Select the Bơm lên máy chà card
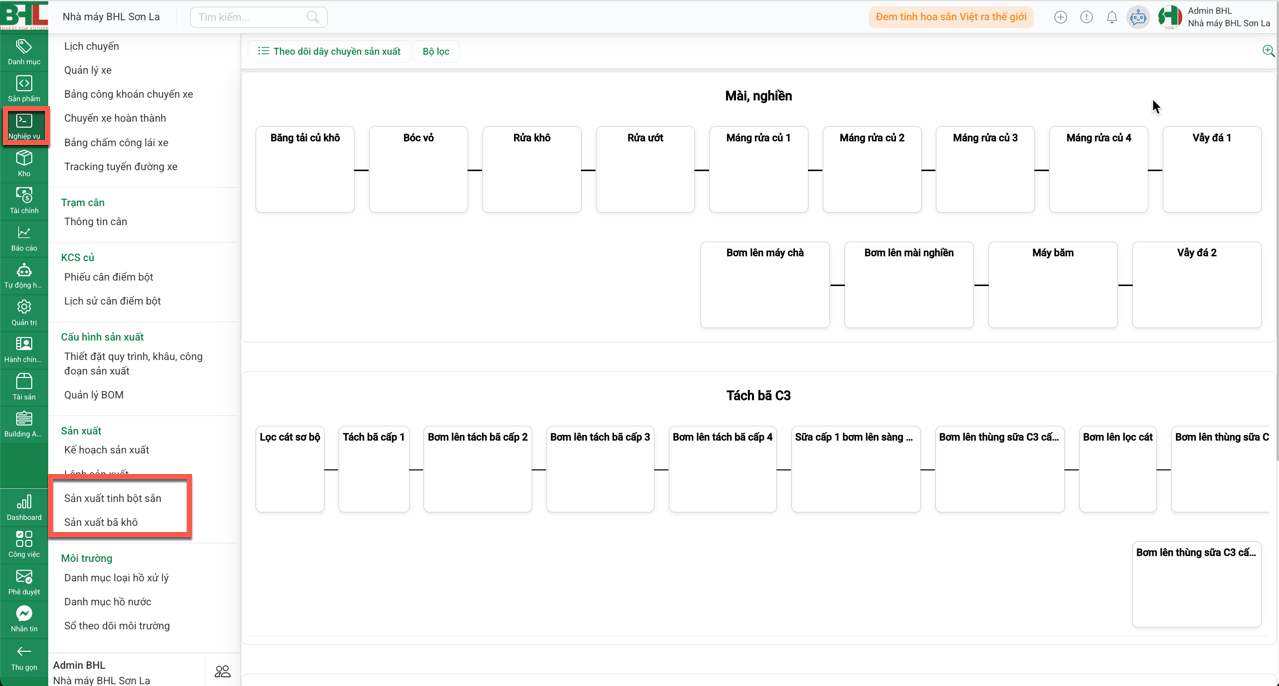The image size is (1279, 686). coord(765,284)
